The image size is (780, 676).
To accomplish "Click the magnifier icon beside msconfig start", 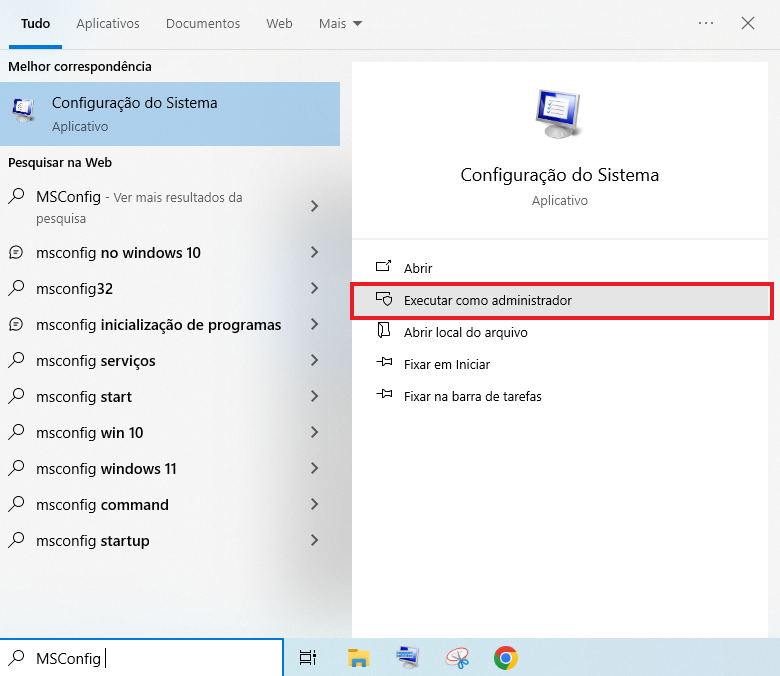I will (x=16, y=395).
